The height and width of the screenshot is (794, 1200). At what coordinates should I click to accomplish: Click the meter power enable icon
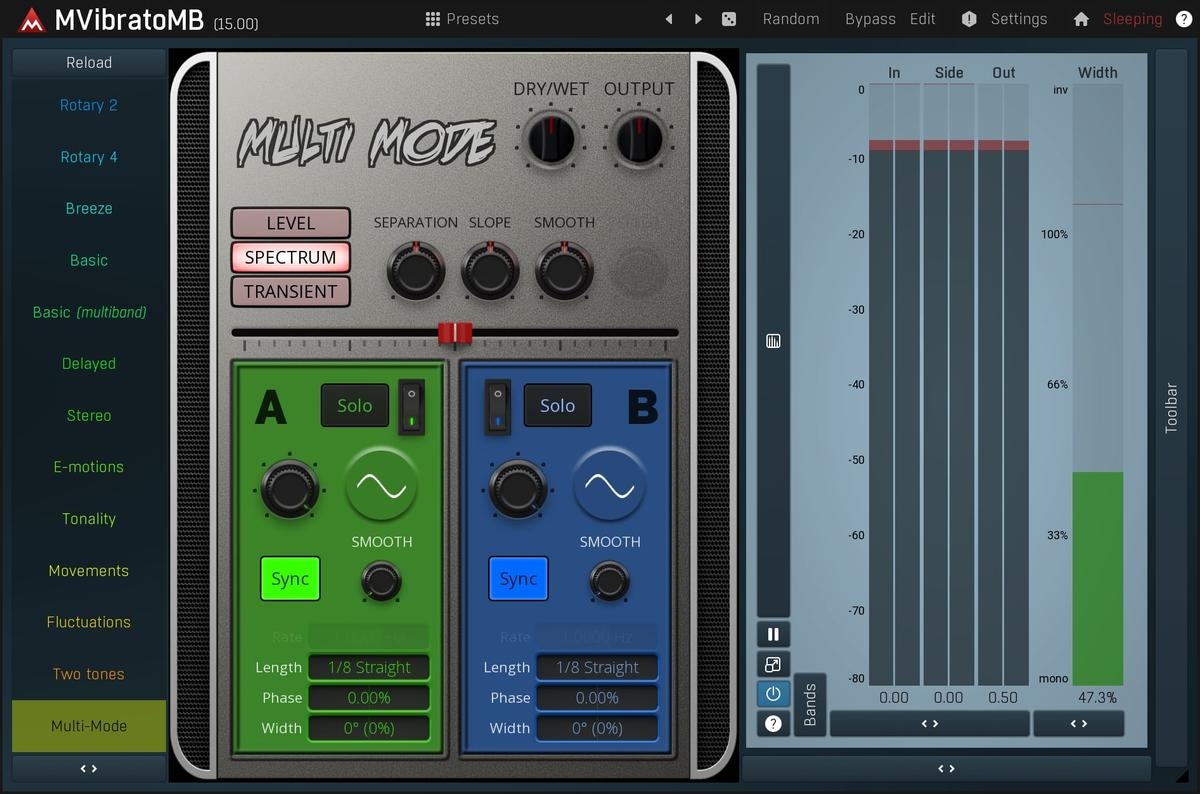click(x=773, y=694)
